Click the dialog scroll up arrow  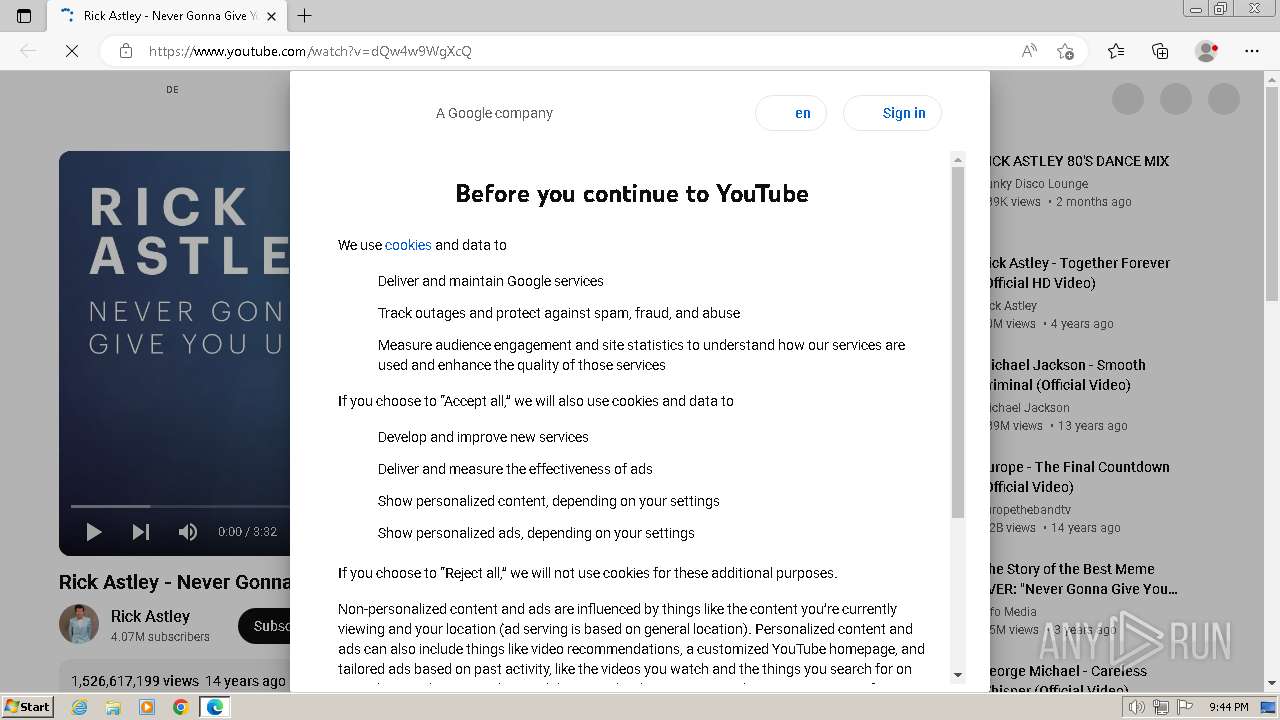pos(958,159)
